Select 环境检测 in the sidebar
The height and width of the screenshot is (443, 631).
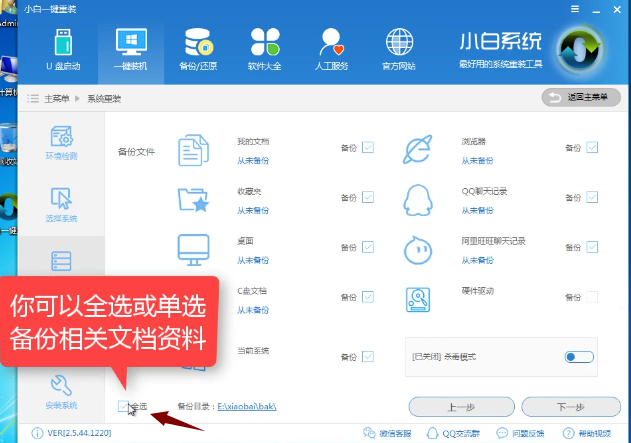(x=62, y=143)
